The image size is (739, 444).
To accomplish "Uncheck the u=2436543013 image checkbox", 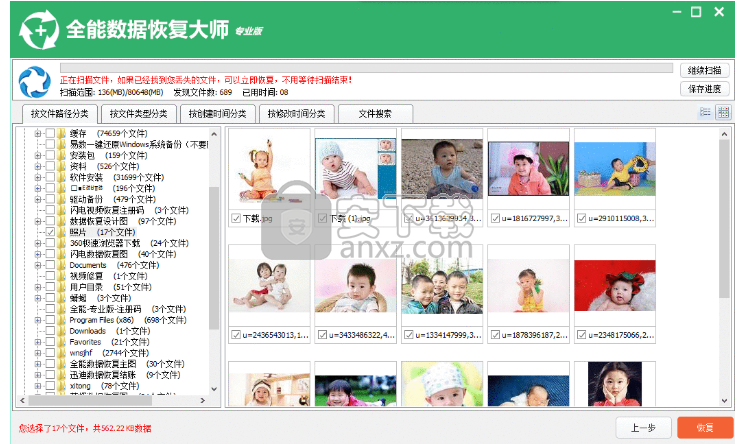I will 236,335.
